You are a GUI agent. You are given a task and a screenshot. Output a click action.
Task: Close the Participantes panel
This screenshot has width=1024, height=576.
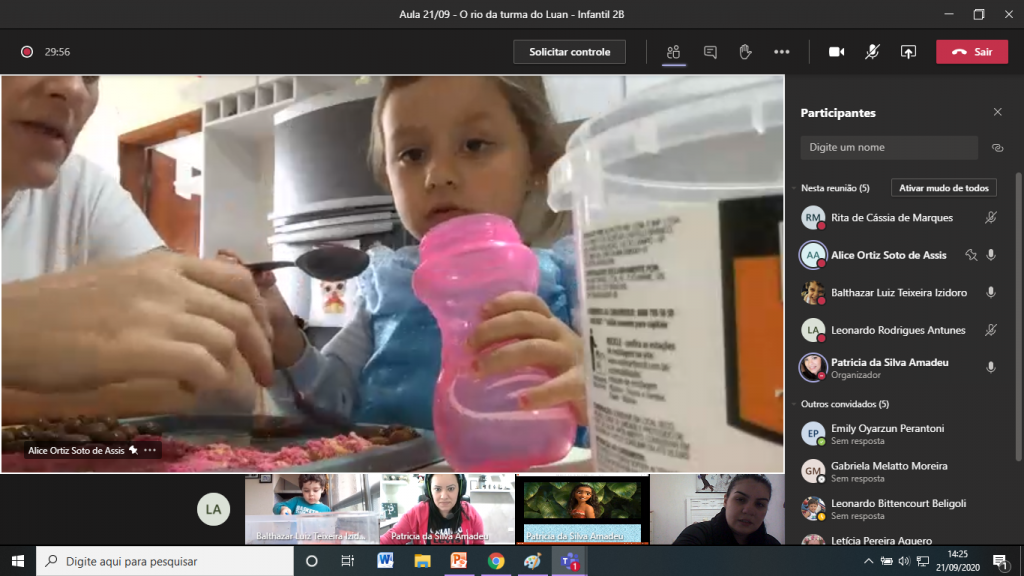coord(997,113)
